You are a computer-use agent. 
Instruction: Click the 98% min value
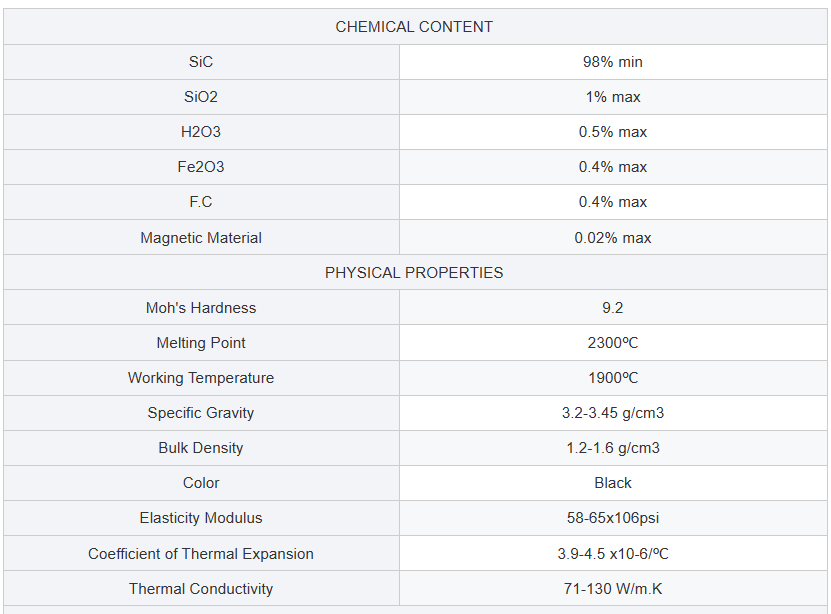[x=613, y=62]
